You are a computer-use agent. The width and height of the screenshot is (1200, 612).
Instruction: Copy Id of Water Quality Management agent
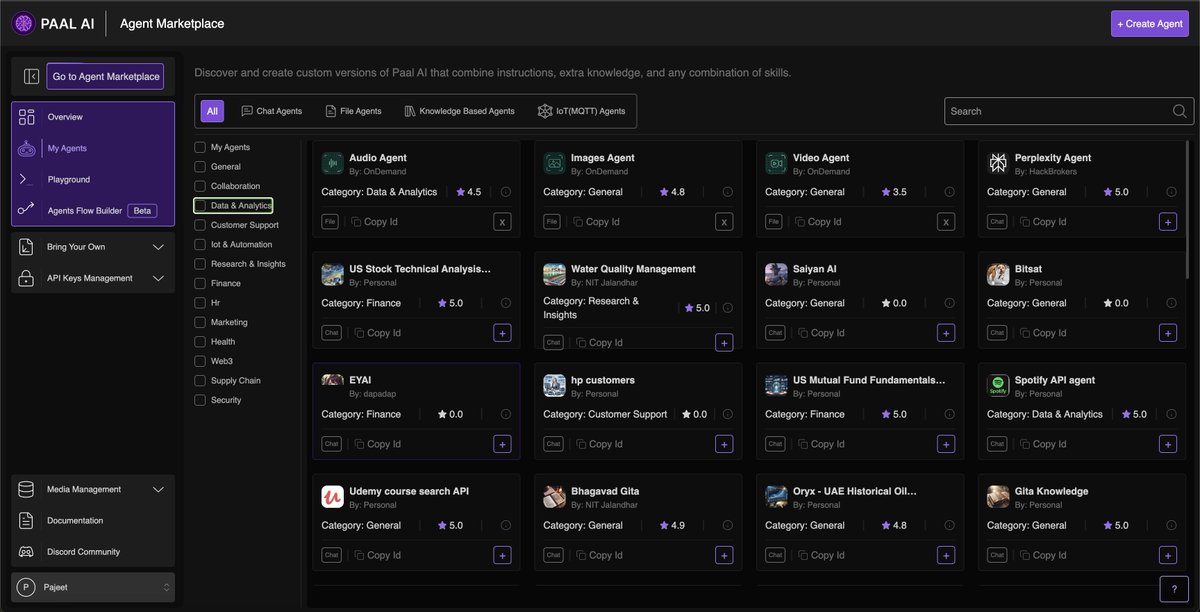click(x=600, y=343)
